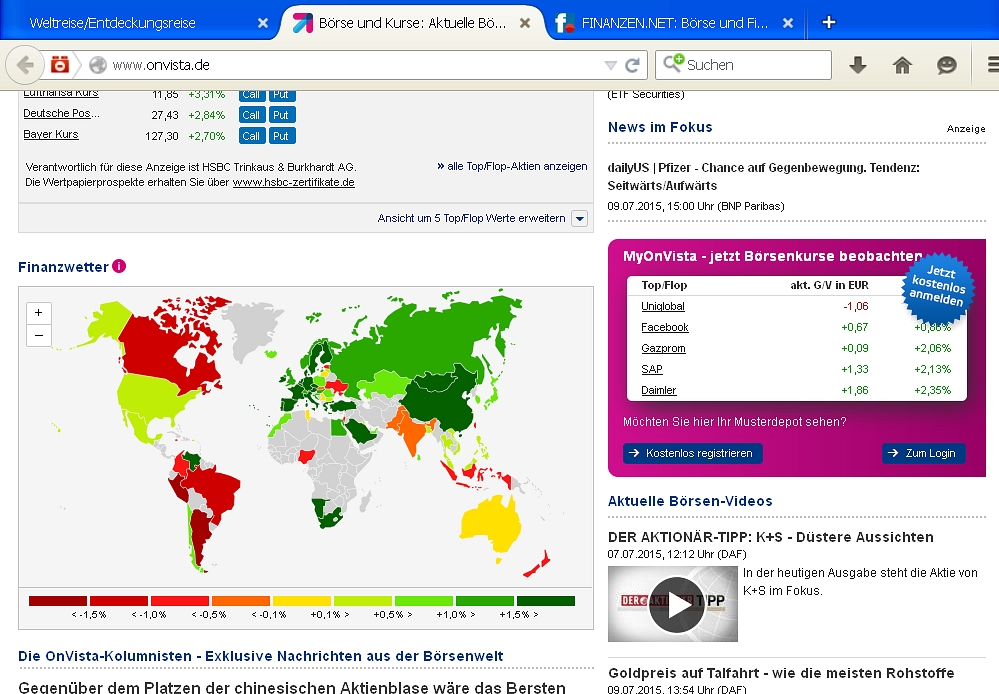Open the www.hsbc-zertifikate.de link
Screen dimensions: 999x694
[x=293, y=182]
